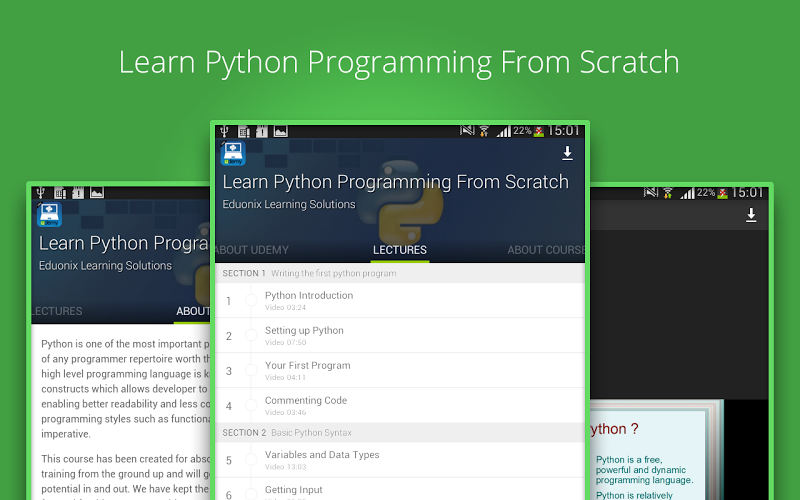Tap USB status icon in center phone status bar

pos(224,132)
